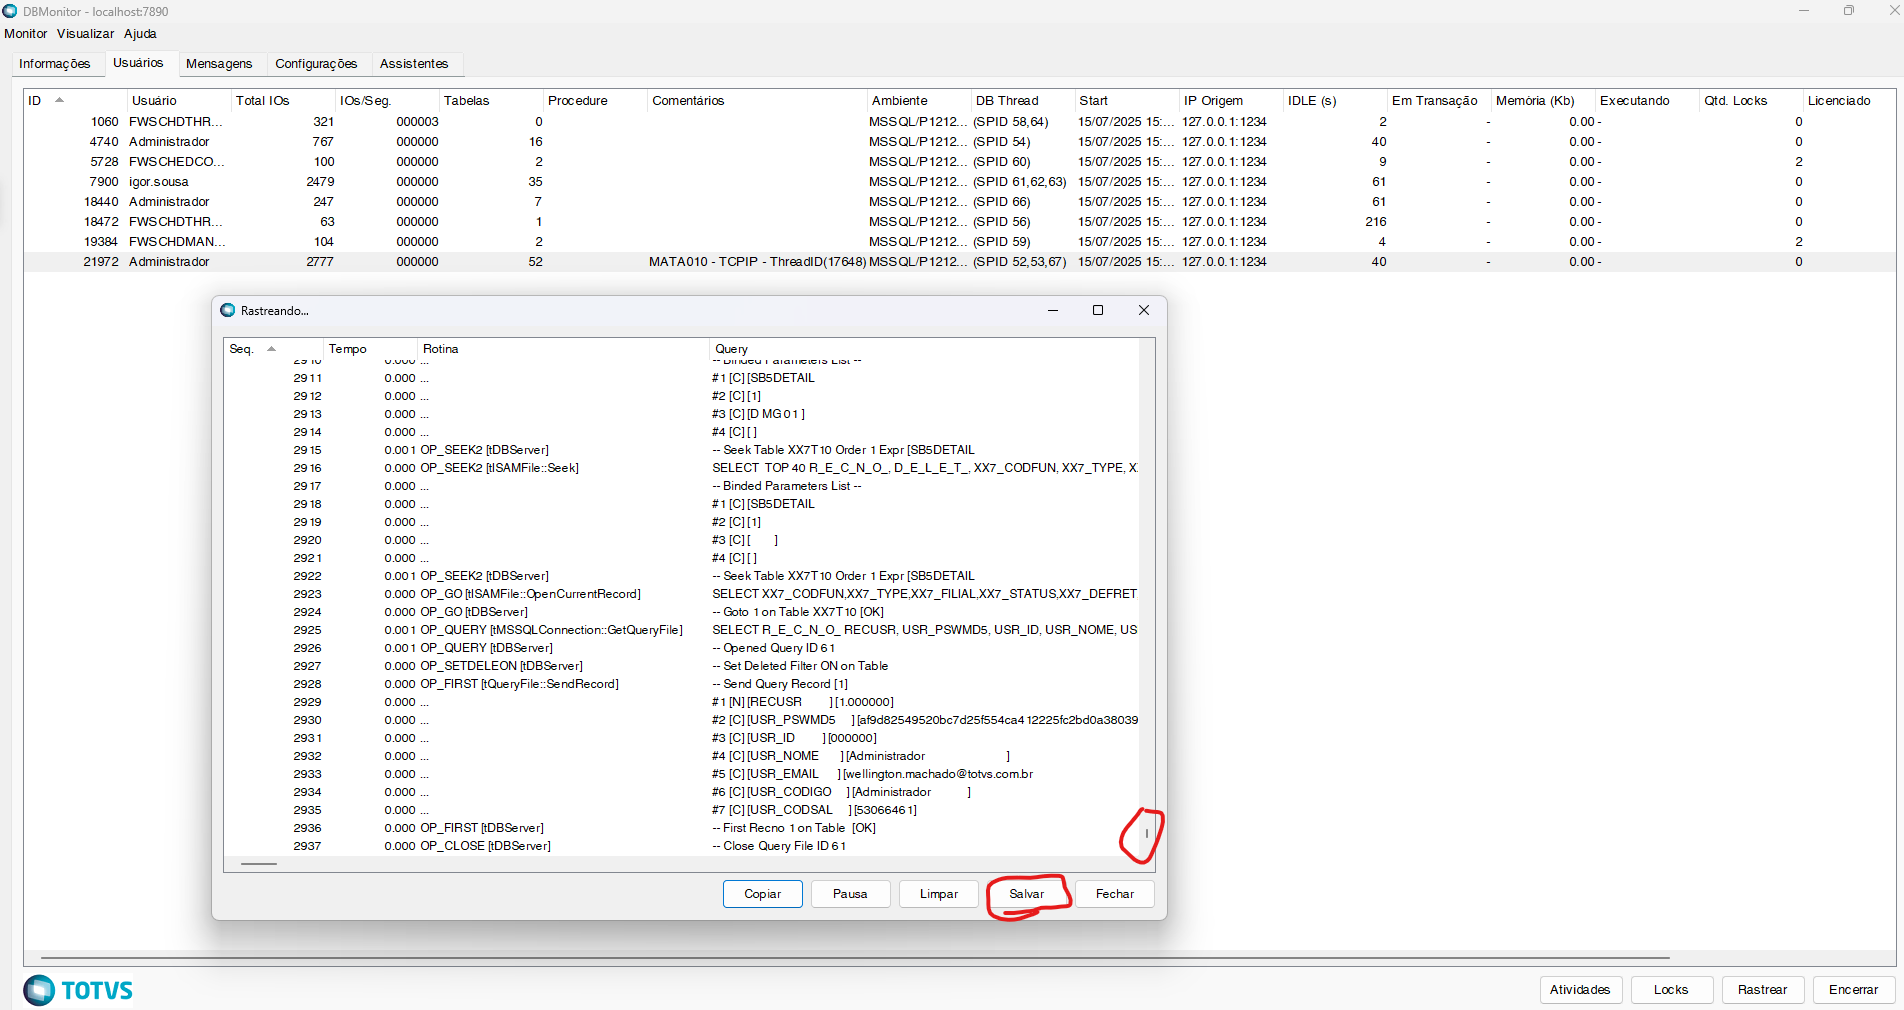Image resolution: width=1904 pixels, height=1010 pixels.
Task: Open the Configurações tab
Action: pyautogui.click(x=316, y=64)
